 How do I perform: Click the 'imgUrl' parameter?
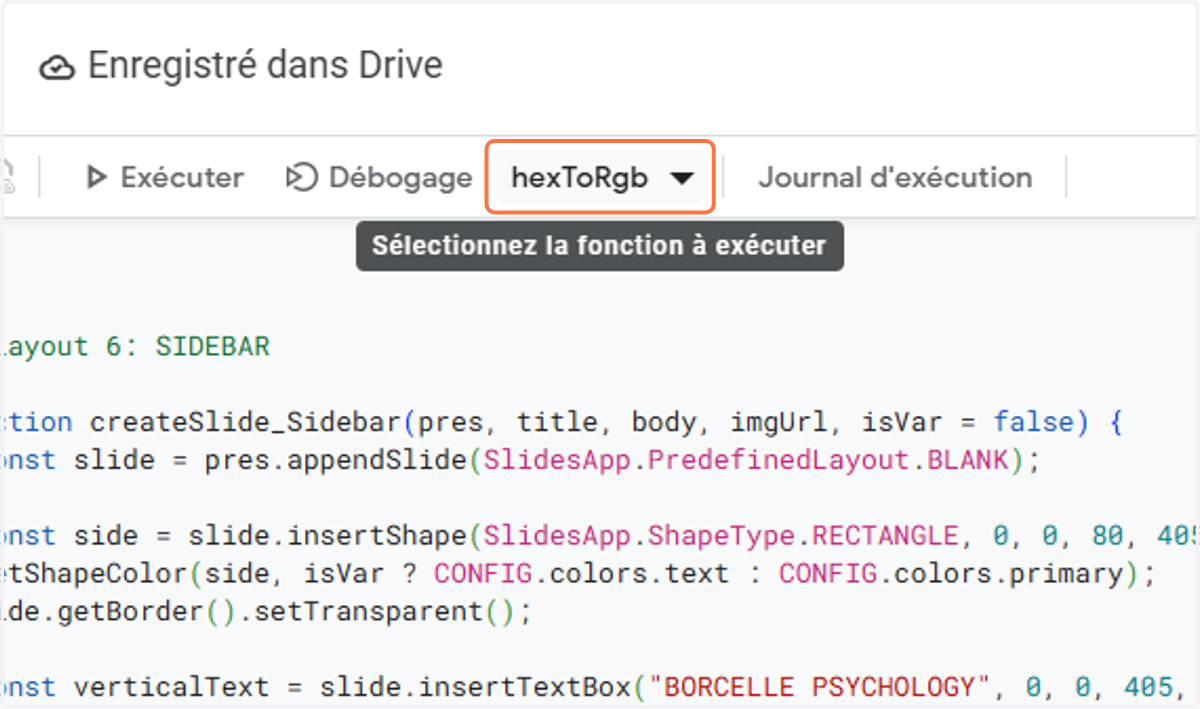pyautogui.click(x=778, y=423)
